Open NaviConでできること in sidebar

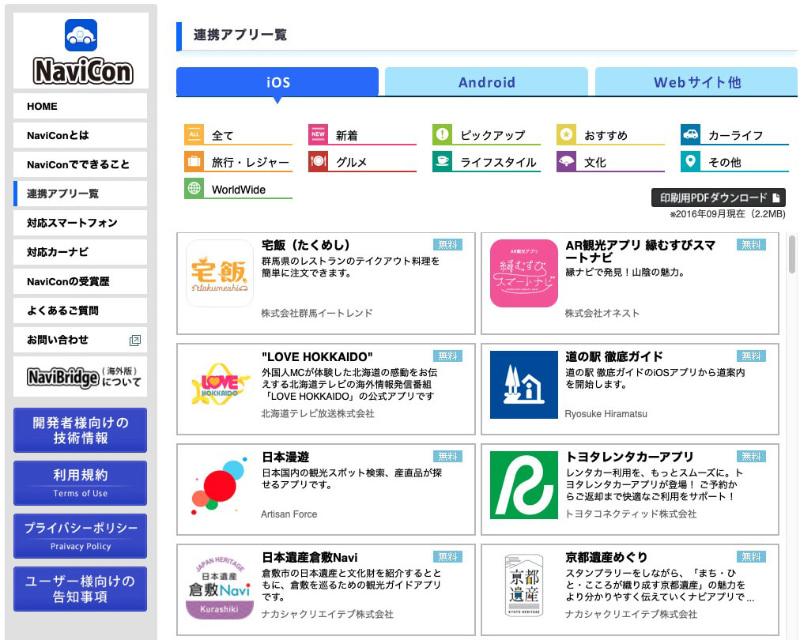[80, 164]
